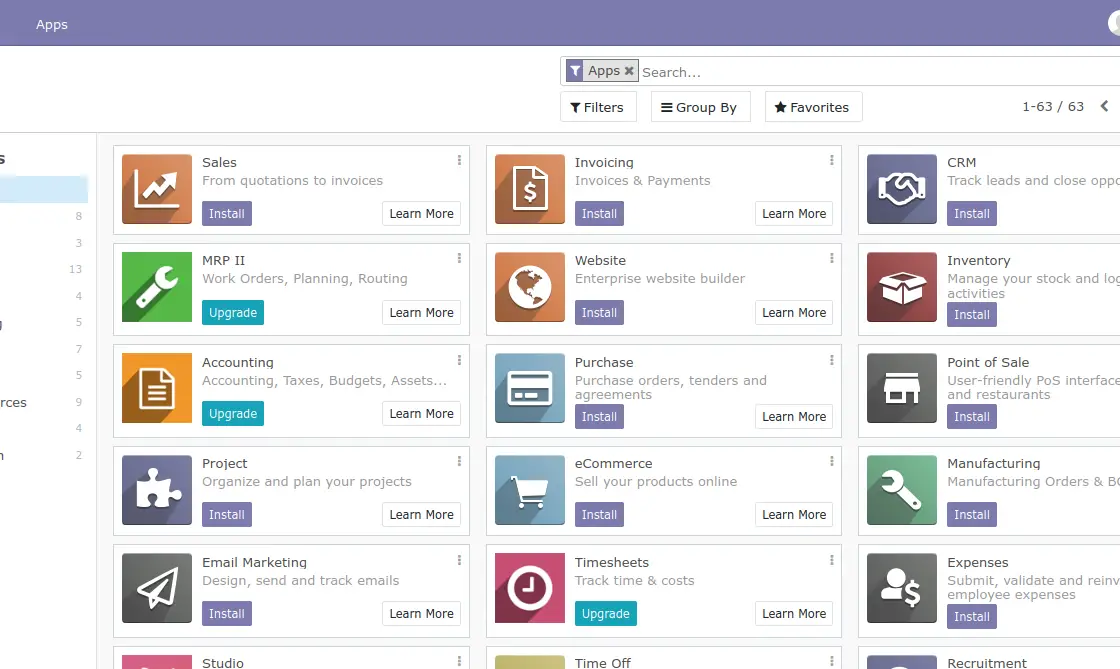
Task: Select the highlighted sidebar category row
Action: [44, 189]
